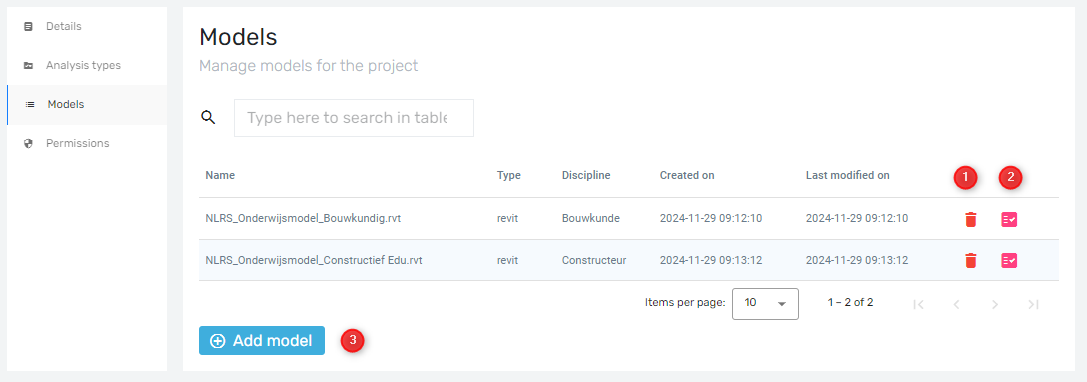Click the search magnifier icon
Screen dimensions: 1087x382
coord(208,117)
